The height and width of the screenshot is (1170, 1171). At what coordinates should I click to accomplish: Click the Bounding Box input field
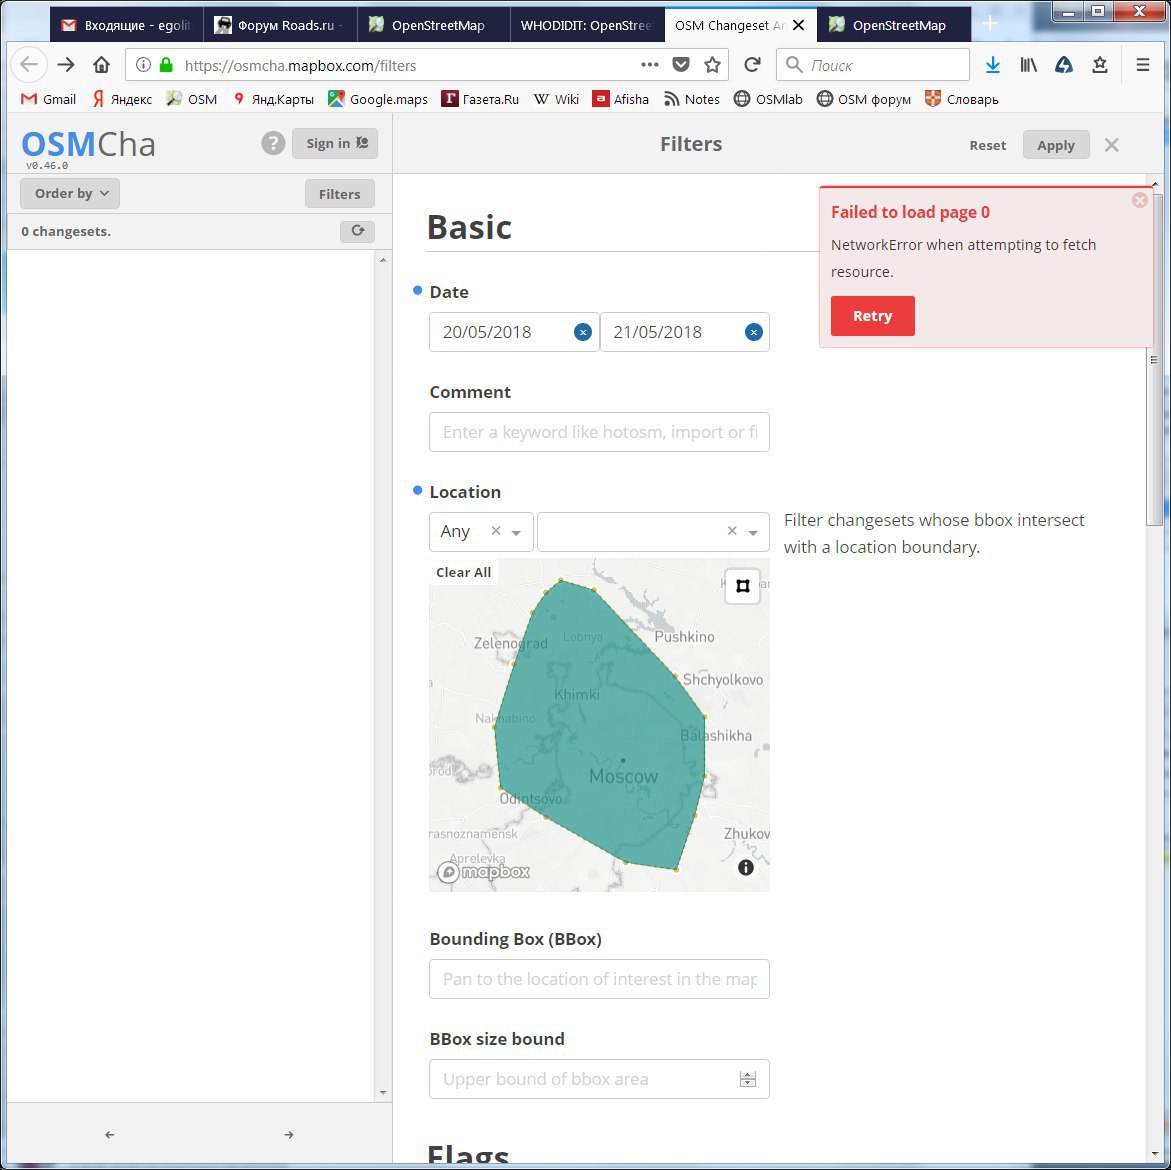(599, 979)
